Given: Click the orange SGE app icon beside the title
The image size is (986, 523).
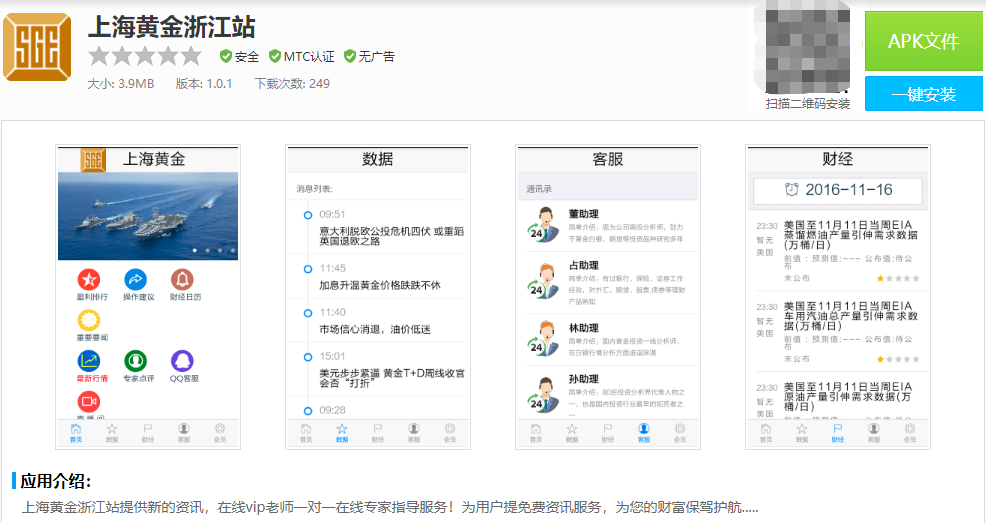Looking at the screenshot, I should [x=37, y=48].
